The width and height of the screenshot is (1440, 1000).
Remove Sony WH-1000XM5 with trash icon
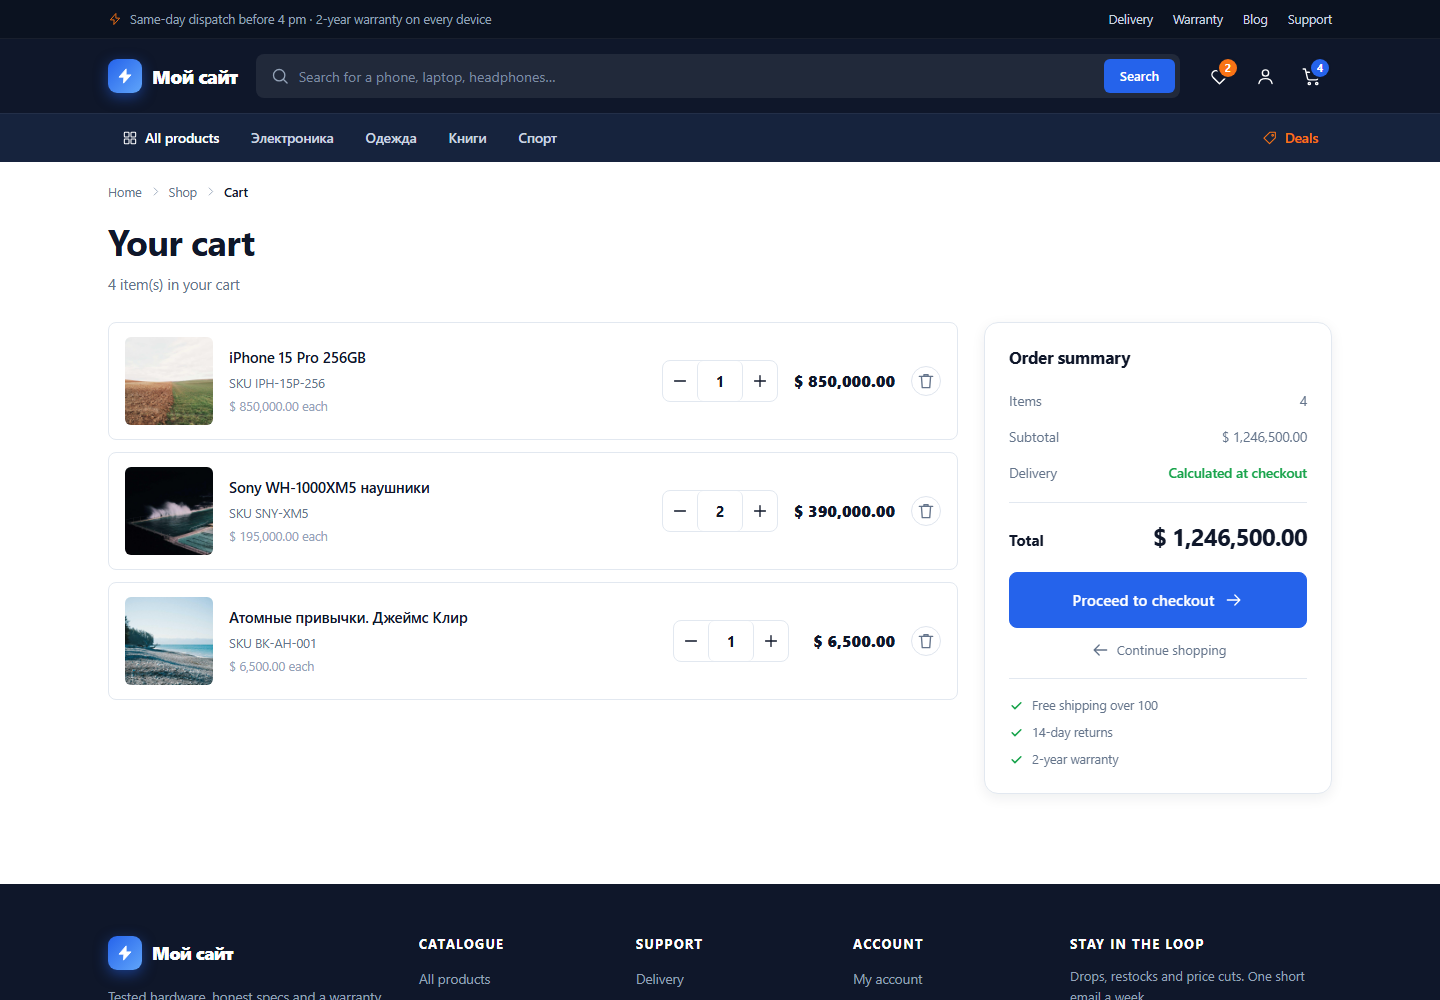point(926,511)
